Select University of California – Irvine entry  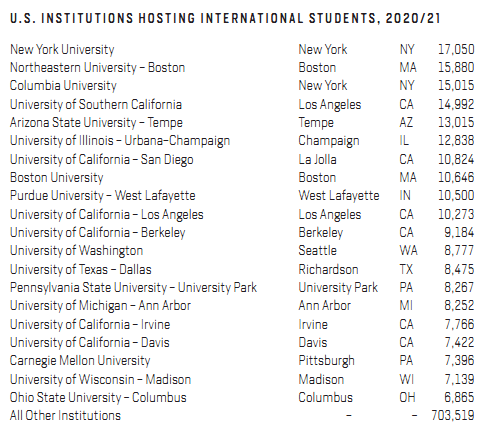[90, 325]
